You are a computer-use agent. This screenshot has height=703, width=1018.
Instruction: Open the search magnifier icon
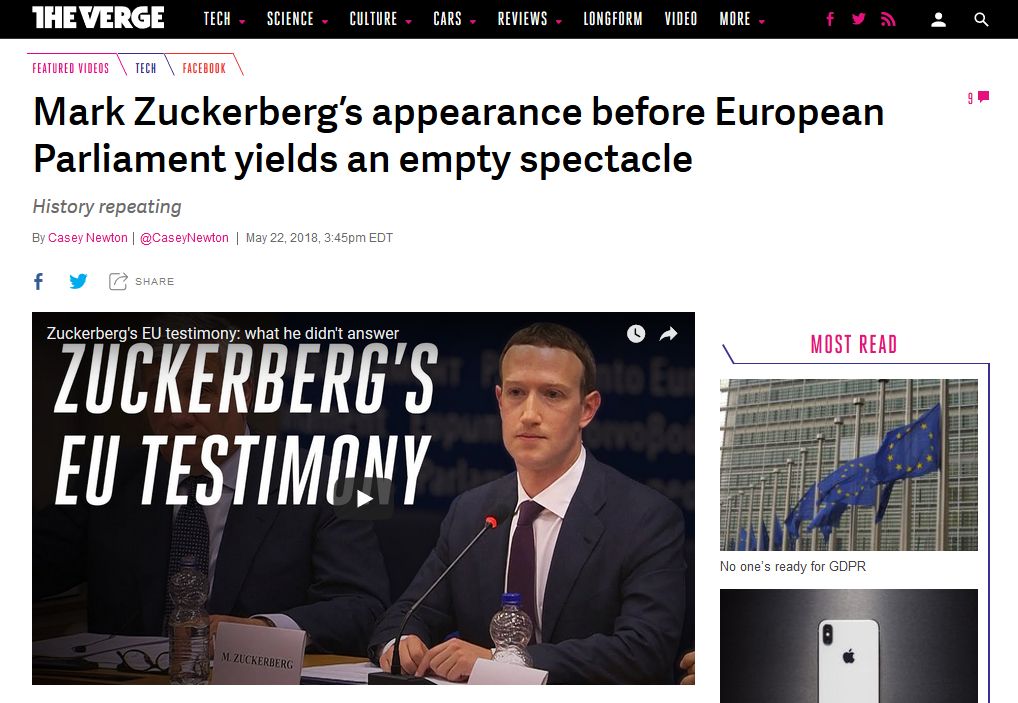pos(981,20)
